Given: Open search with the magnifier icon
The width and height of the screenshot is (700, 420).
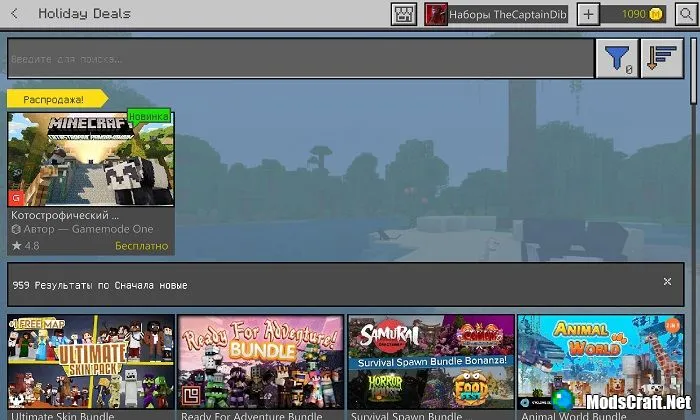Looking at the screenshot, I should 686,14.
